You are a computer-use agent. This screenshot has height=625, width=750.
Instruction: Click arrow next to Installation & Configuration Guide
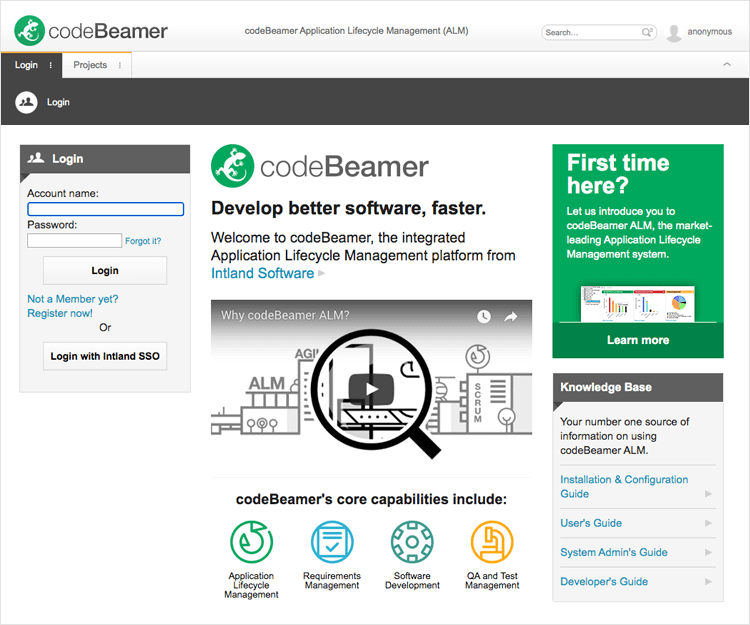708,493
